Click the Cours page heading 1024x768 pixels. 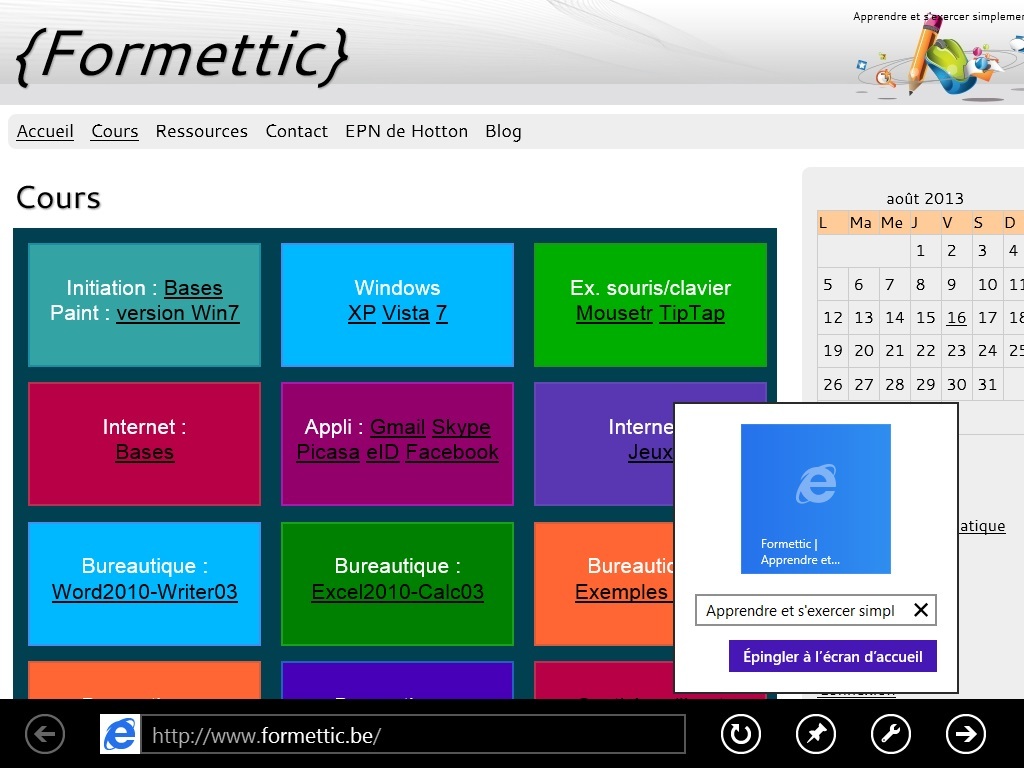(x=58, y=197)
